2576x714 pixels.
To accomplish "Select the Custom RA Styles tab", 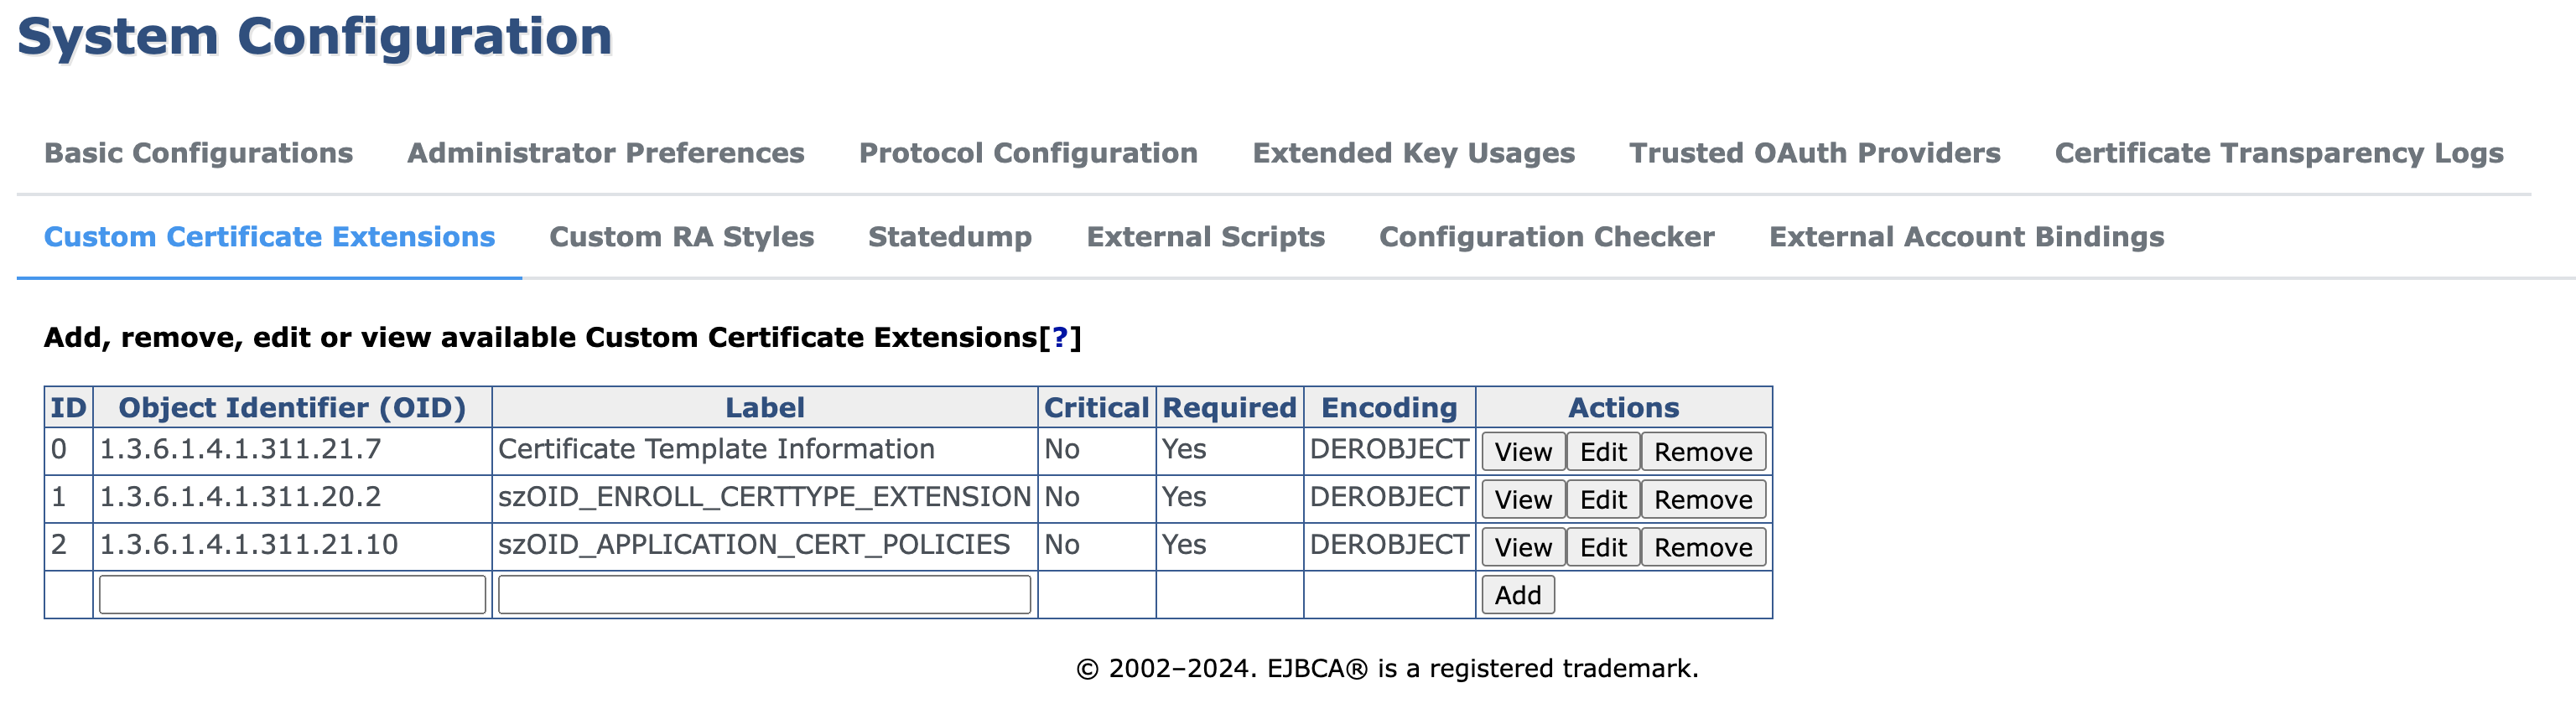I will coord(683,237).
